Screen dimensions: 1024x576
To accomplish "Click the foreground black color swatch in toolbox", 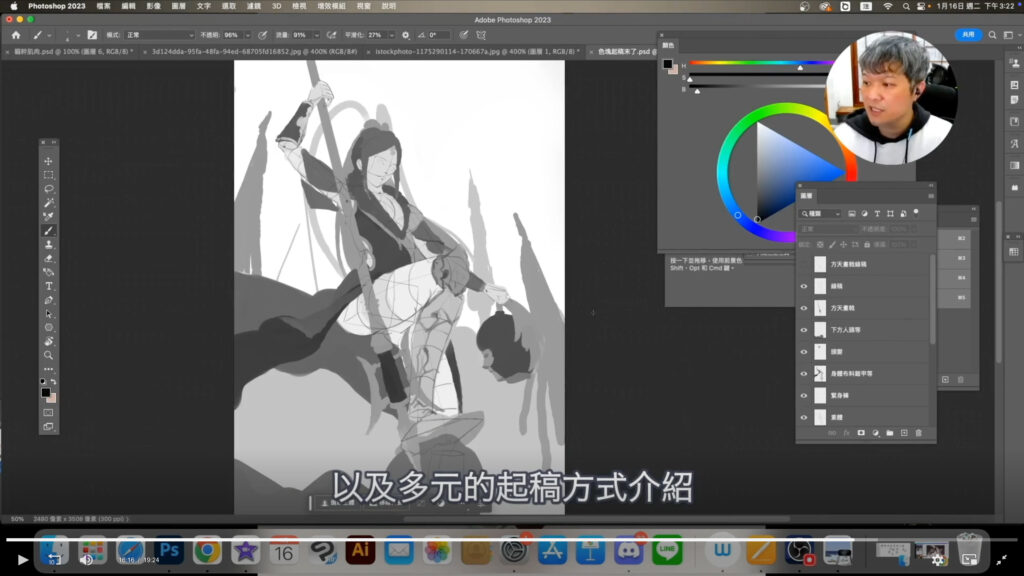I will (46, 392).
